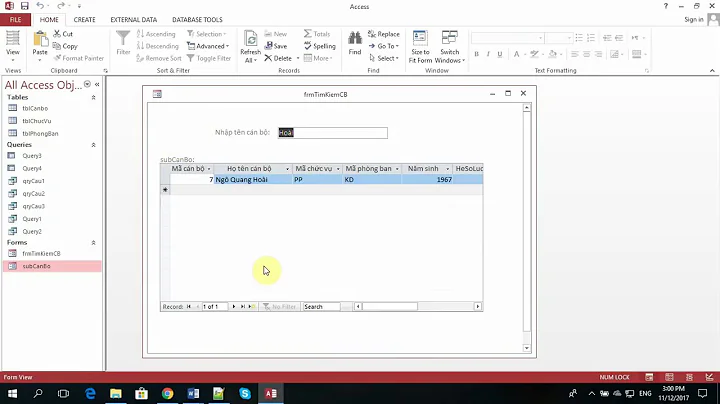
Task: Switch to EXTERNAL DATA tab
Action: 134,20
